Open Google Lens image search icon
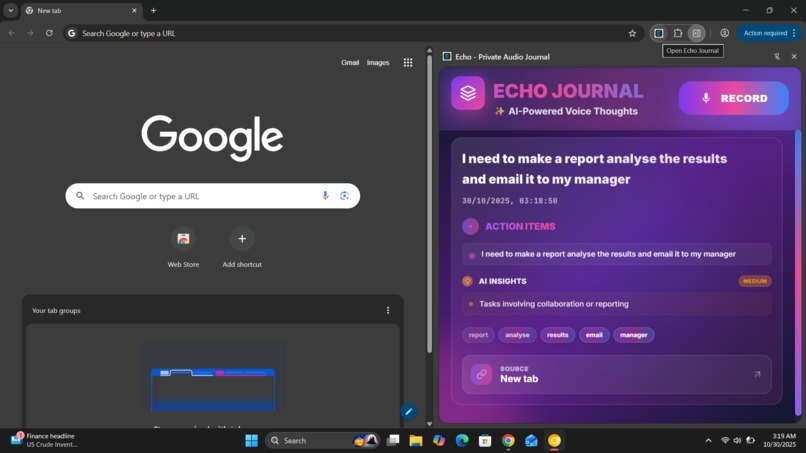Screen dimensions: 806x453 pos(344,195)
